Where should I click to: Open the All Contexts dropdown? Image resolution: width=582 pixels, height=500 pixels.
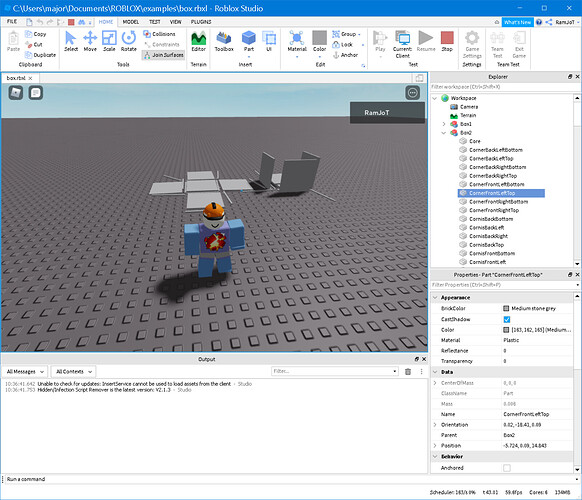[73, 372]
